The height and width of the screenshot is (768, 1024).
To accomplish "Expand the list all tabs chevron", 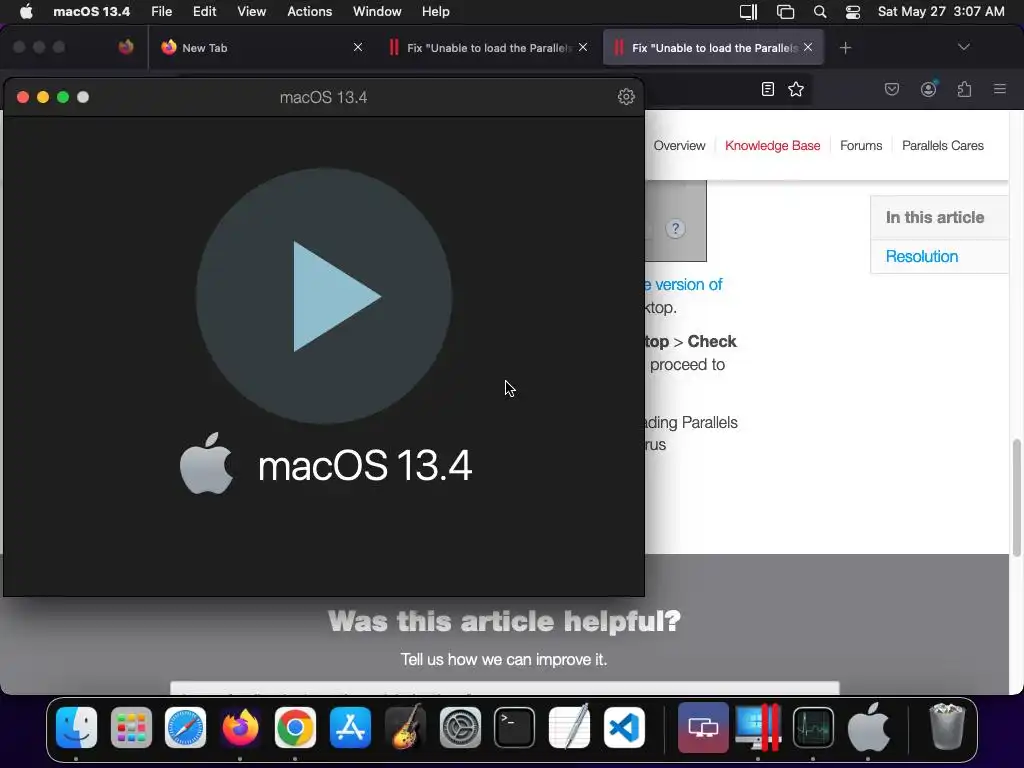I will tap(963, 47).
